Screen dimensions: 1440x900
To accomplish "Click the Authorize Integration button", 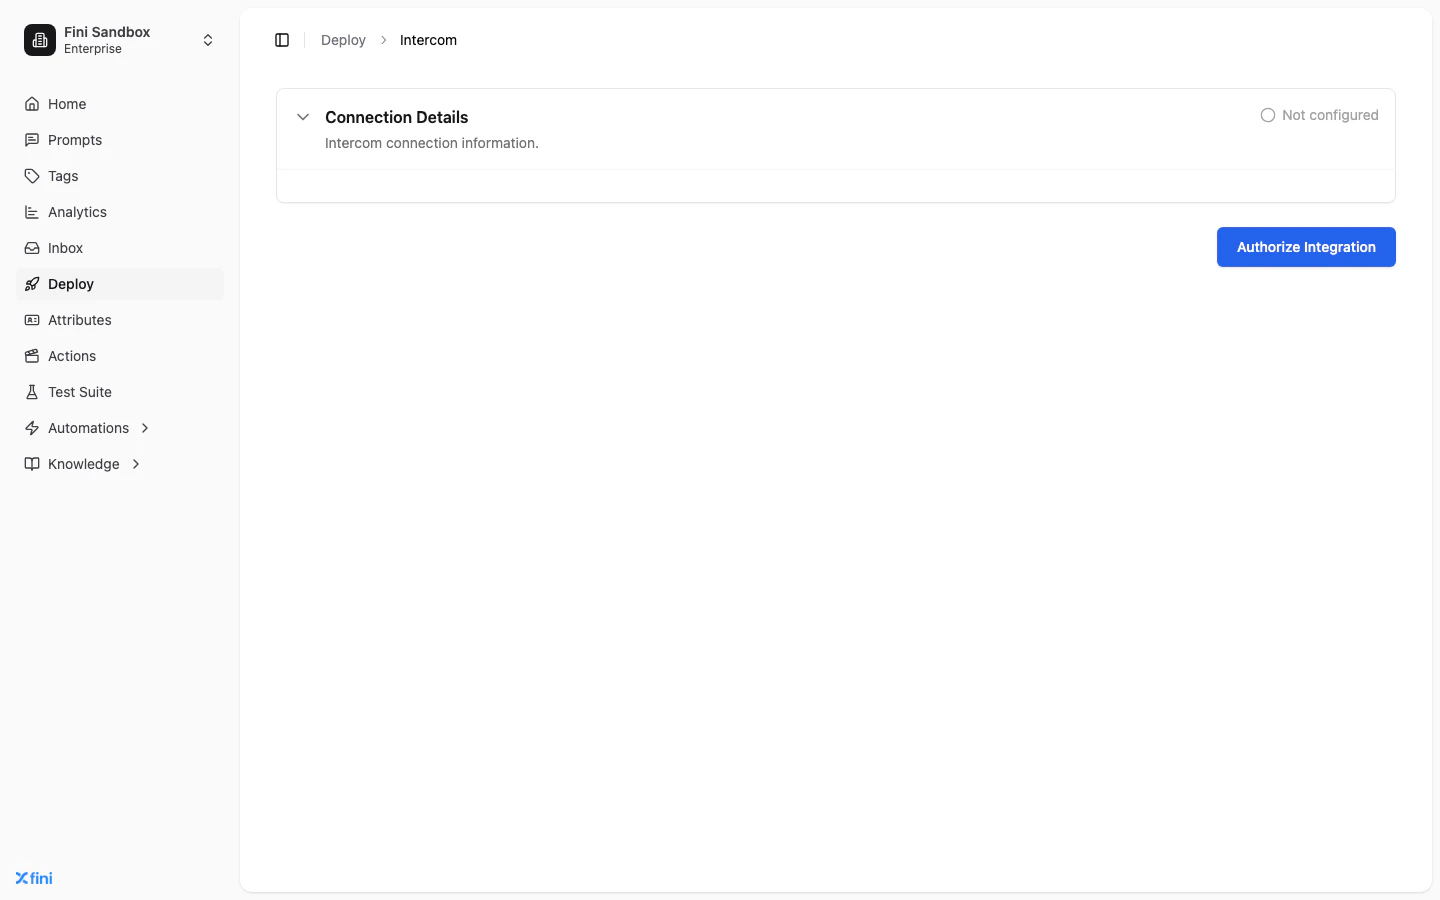I will [1306, 247].
